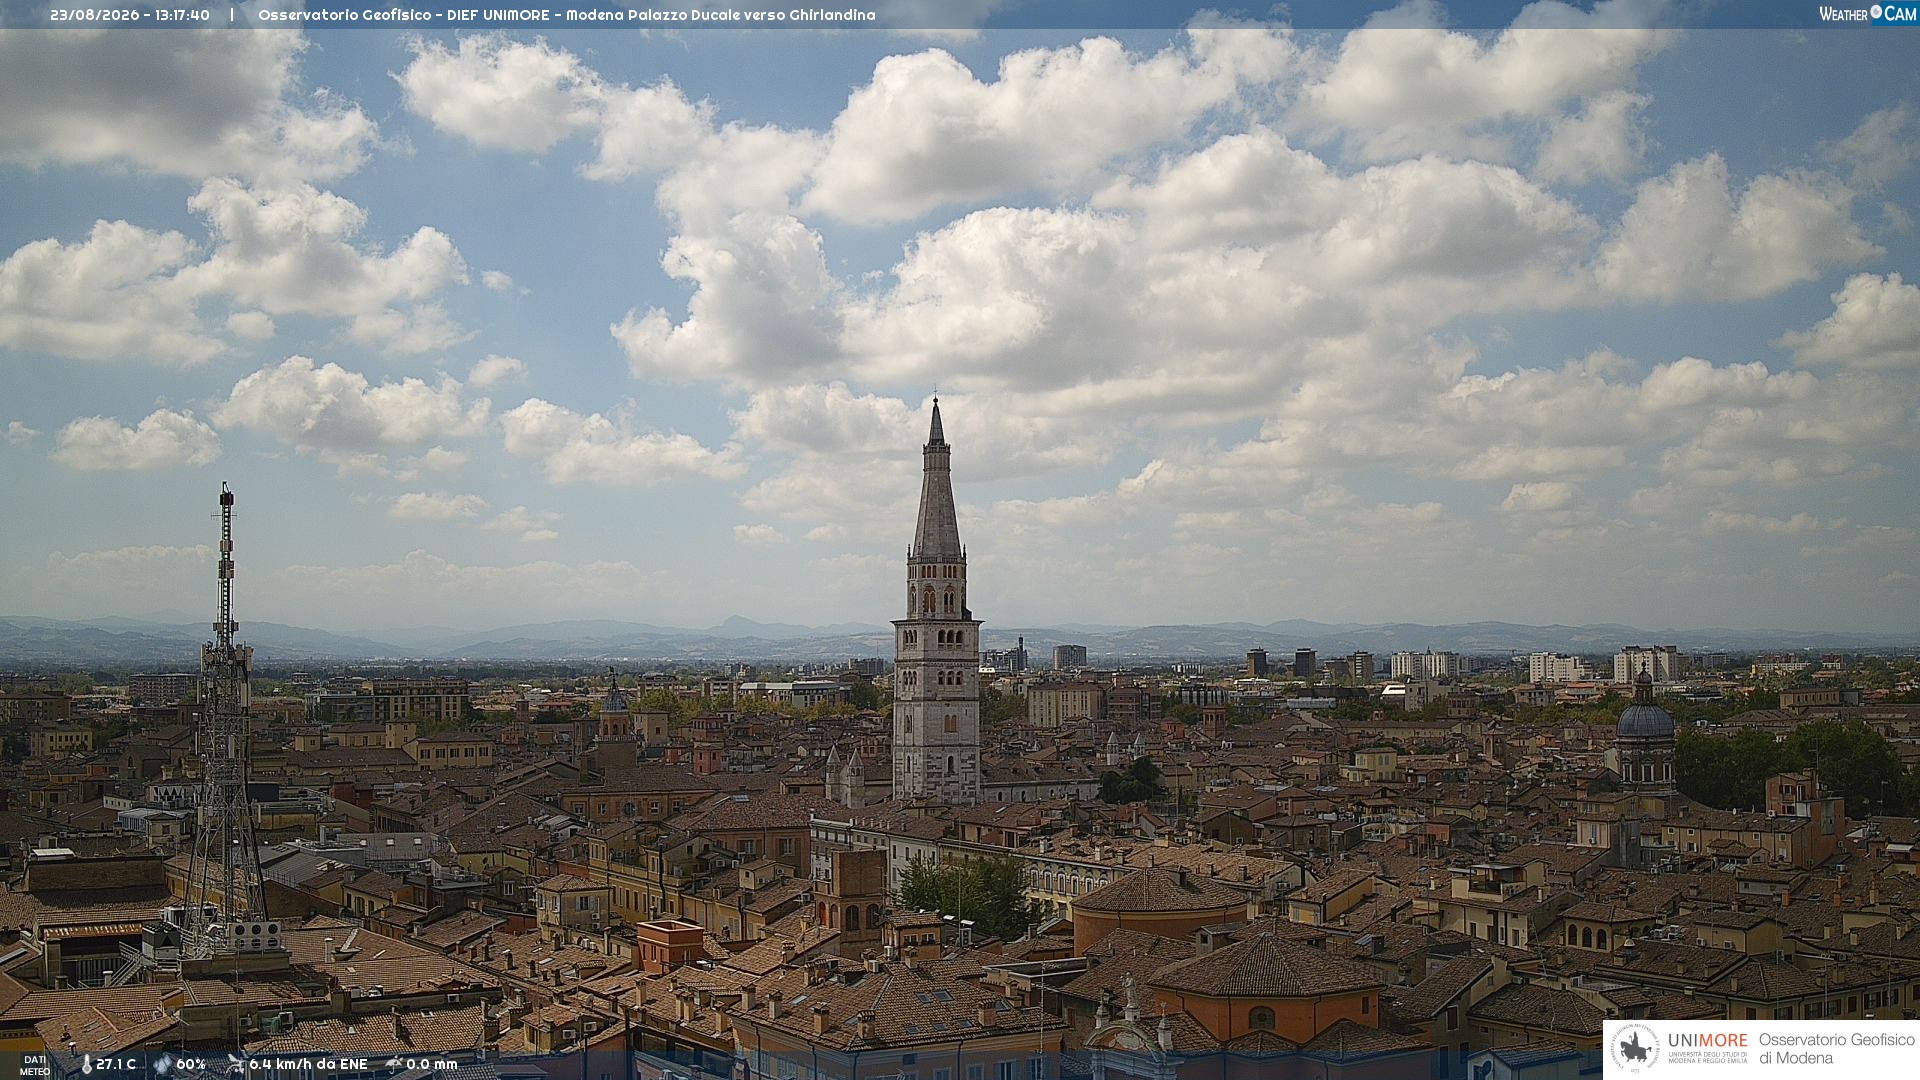This screenshot has width=1920, height=1080.
Task: Click the thermometer temperature icon
Action: click(x=87, y=1064)
